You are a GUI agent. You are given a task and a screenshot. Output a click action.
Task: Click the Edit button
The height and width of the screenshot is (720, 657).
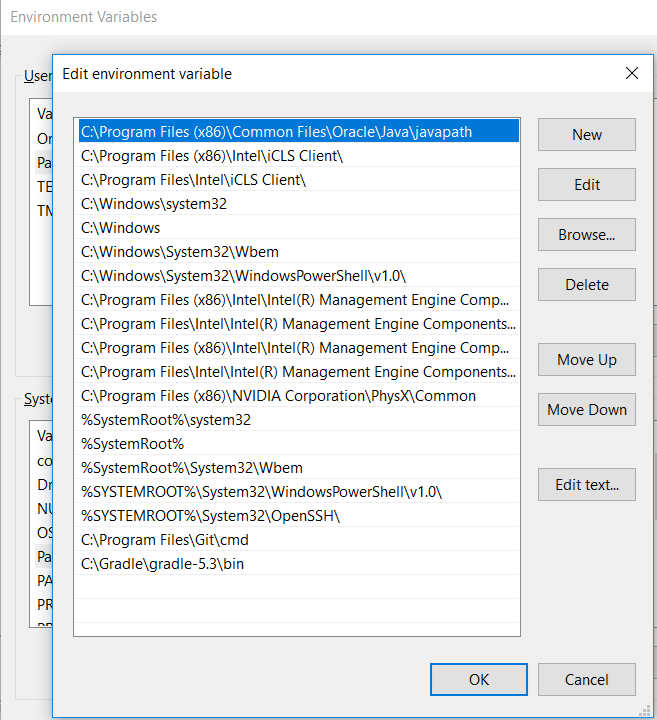pos(587,185)
